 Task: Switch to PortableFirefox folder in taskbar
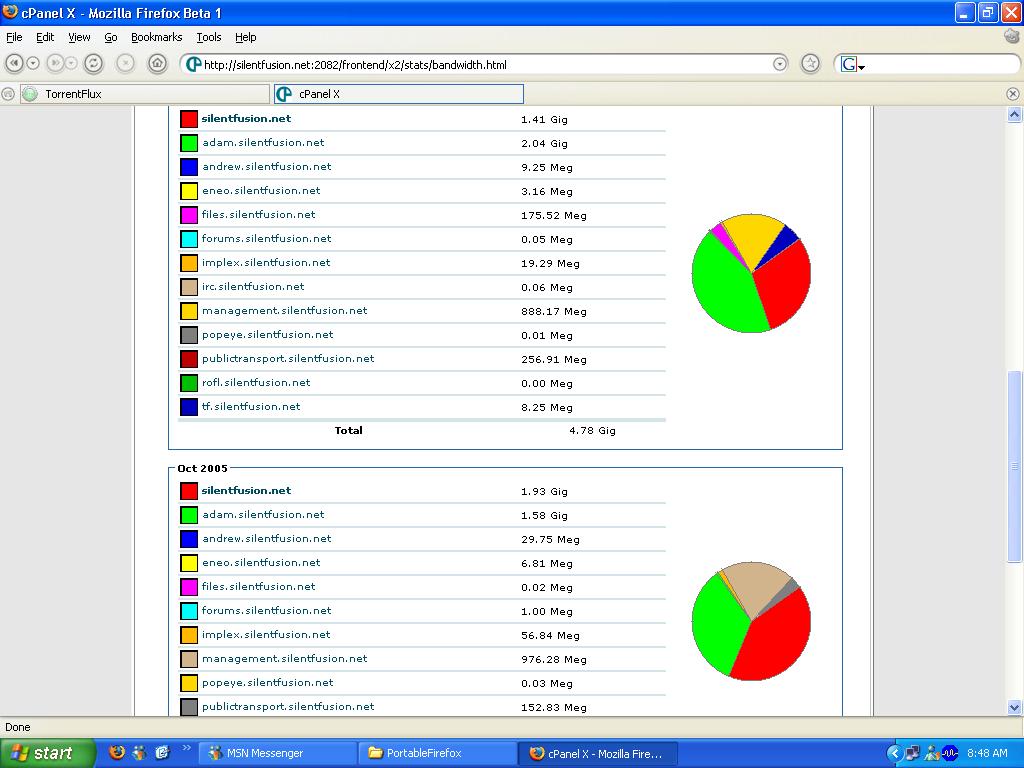[x=439, y=753]
